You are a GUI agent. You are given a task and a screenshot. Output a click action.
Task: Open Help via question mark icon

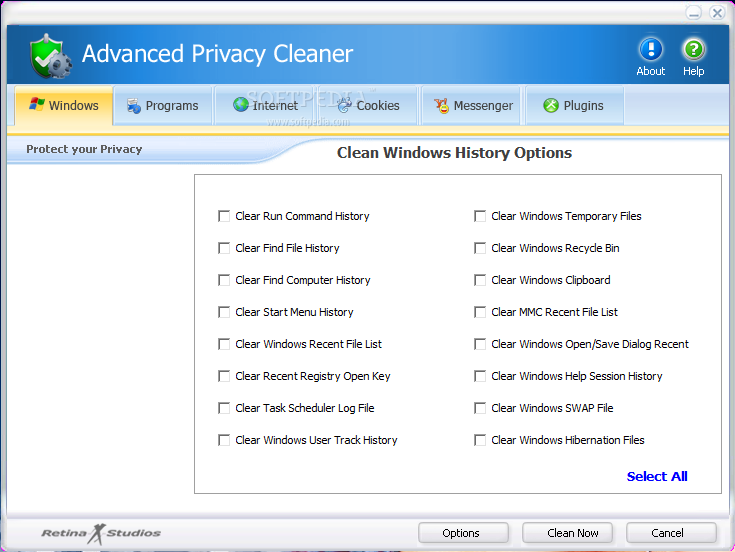click(693, 49)
